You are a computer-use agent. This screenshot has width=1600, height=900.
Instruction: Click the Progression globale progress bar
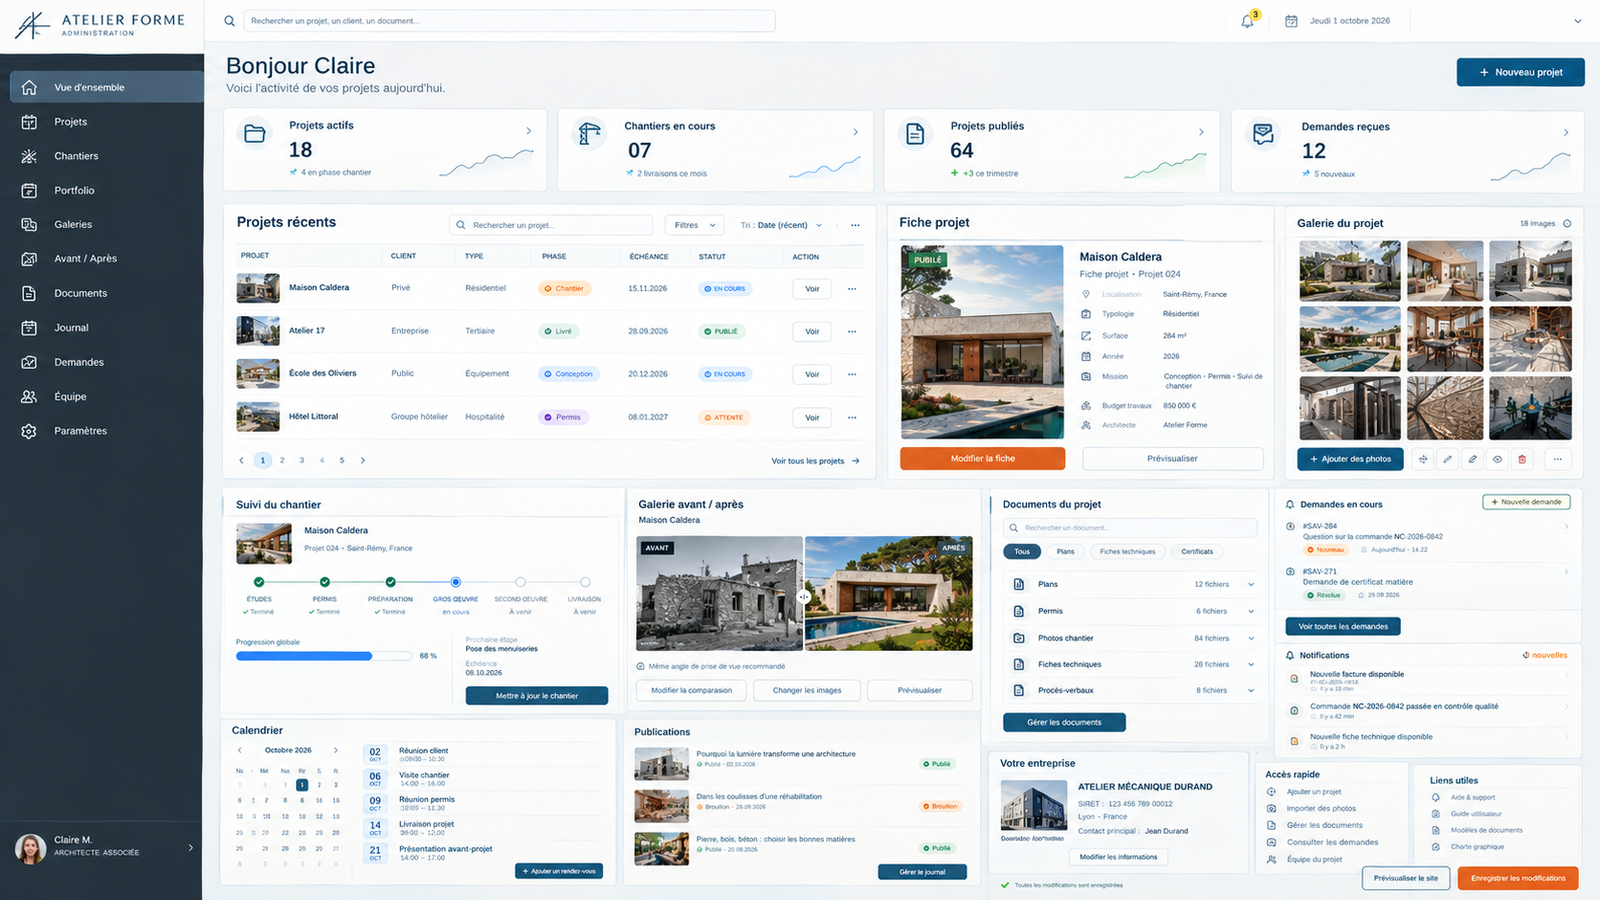click(324, 656)
